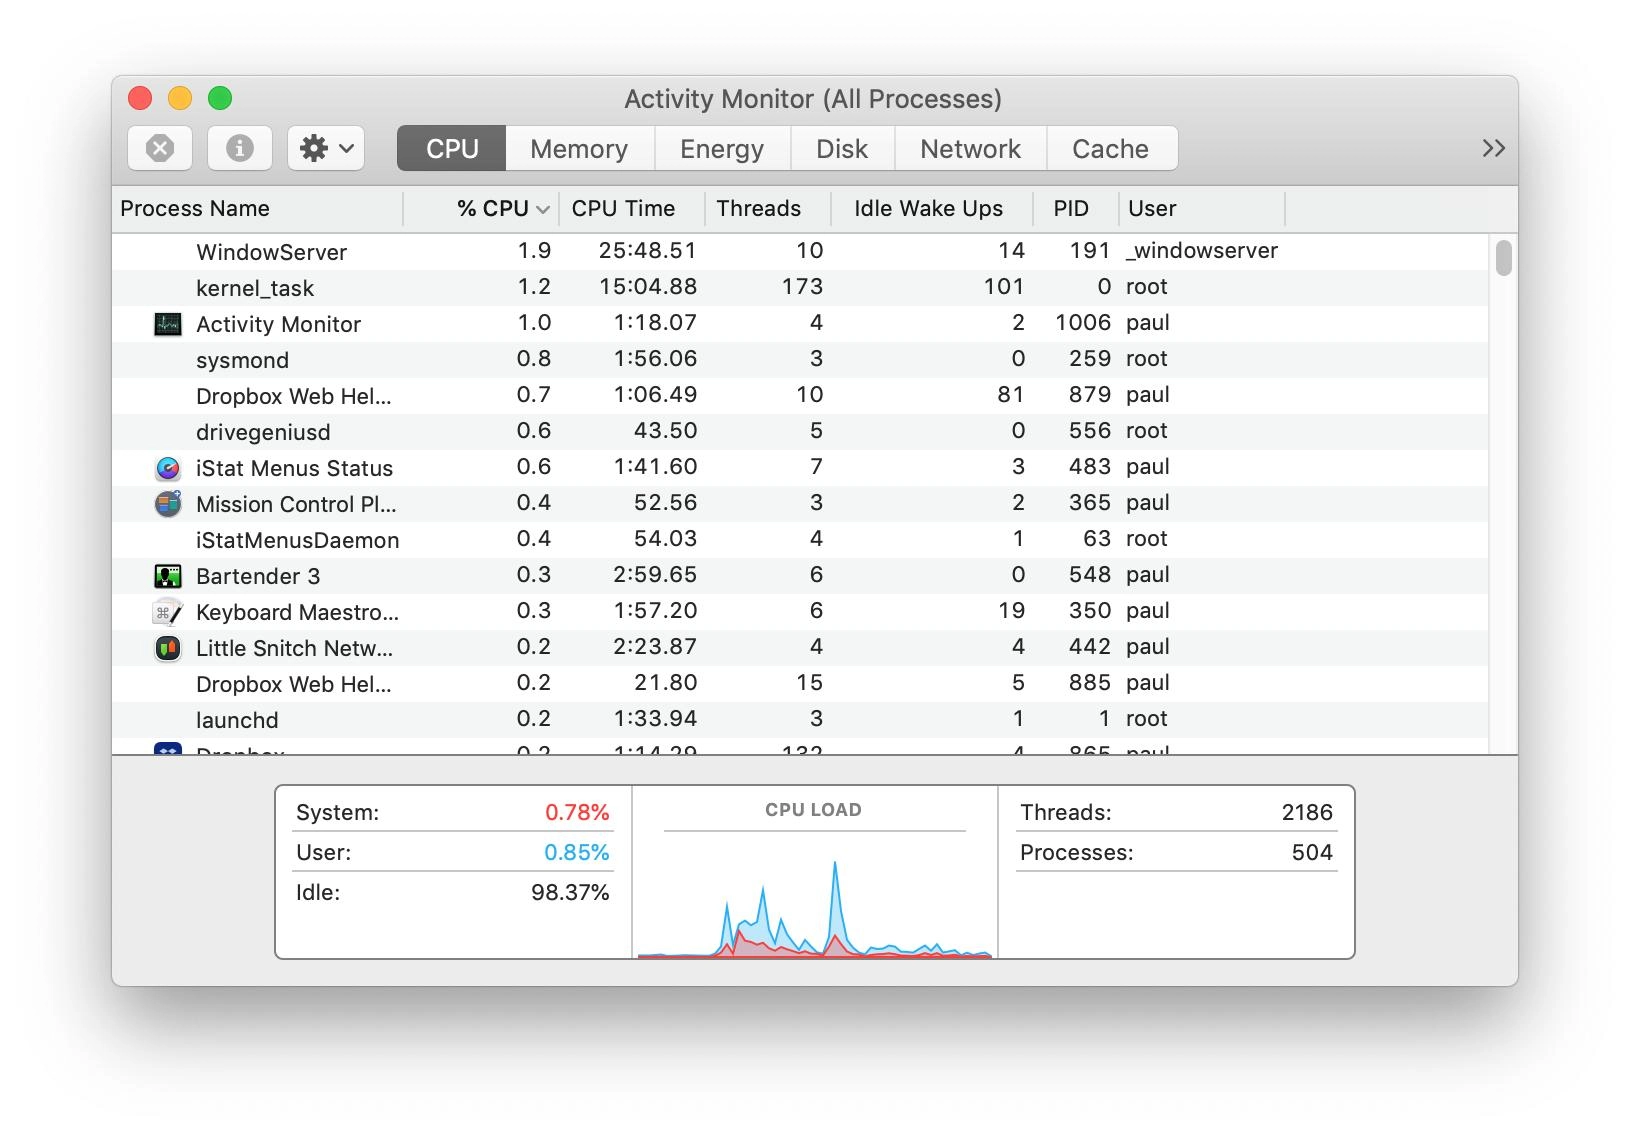This screenshot has width=1630, height=1134.
Task: Sort by Idle Wake Ups column
Action: point(931,208)
